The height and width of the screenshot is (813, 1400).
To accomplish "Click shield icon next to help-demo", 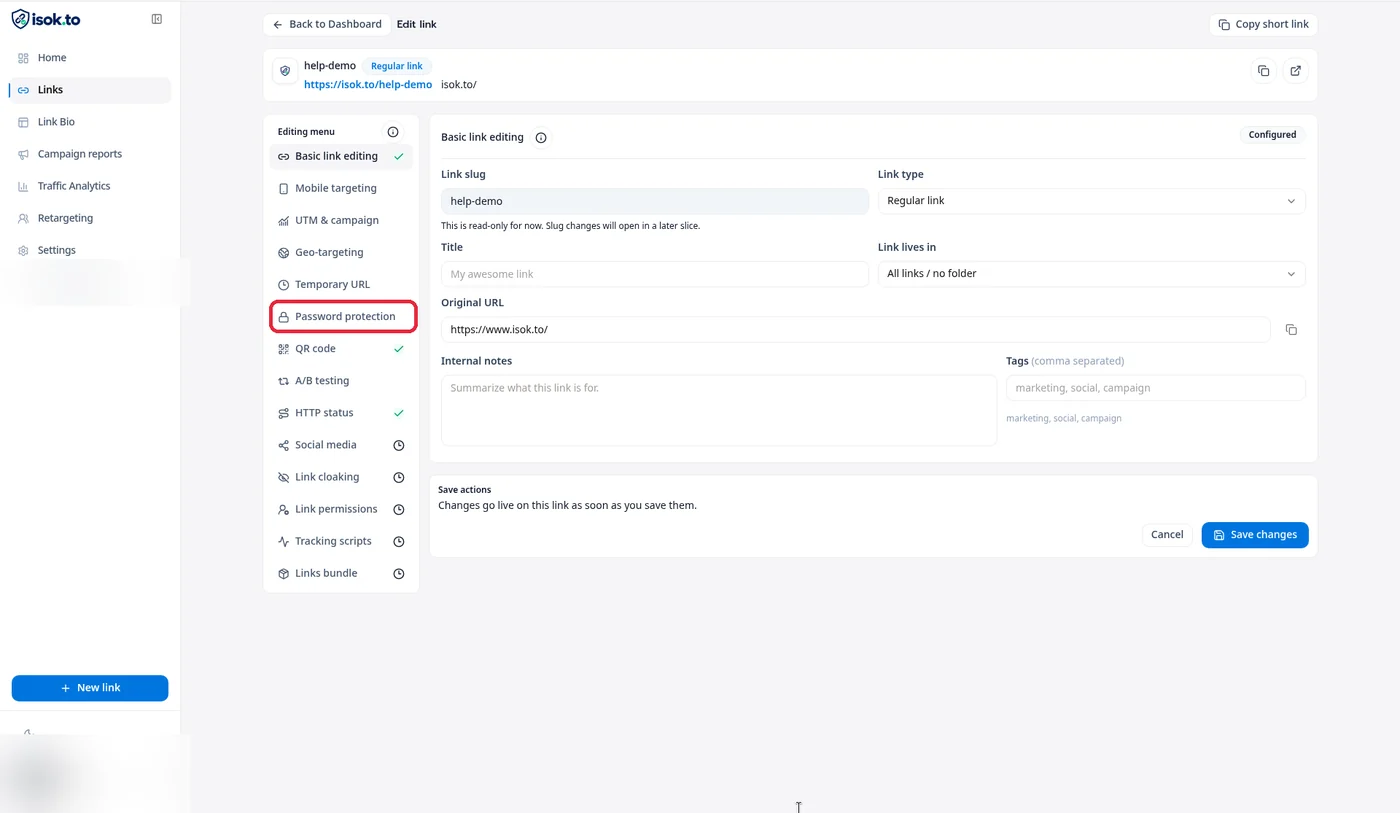I will 285,72.
